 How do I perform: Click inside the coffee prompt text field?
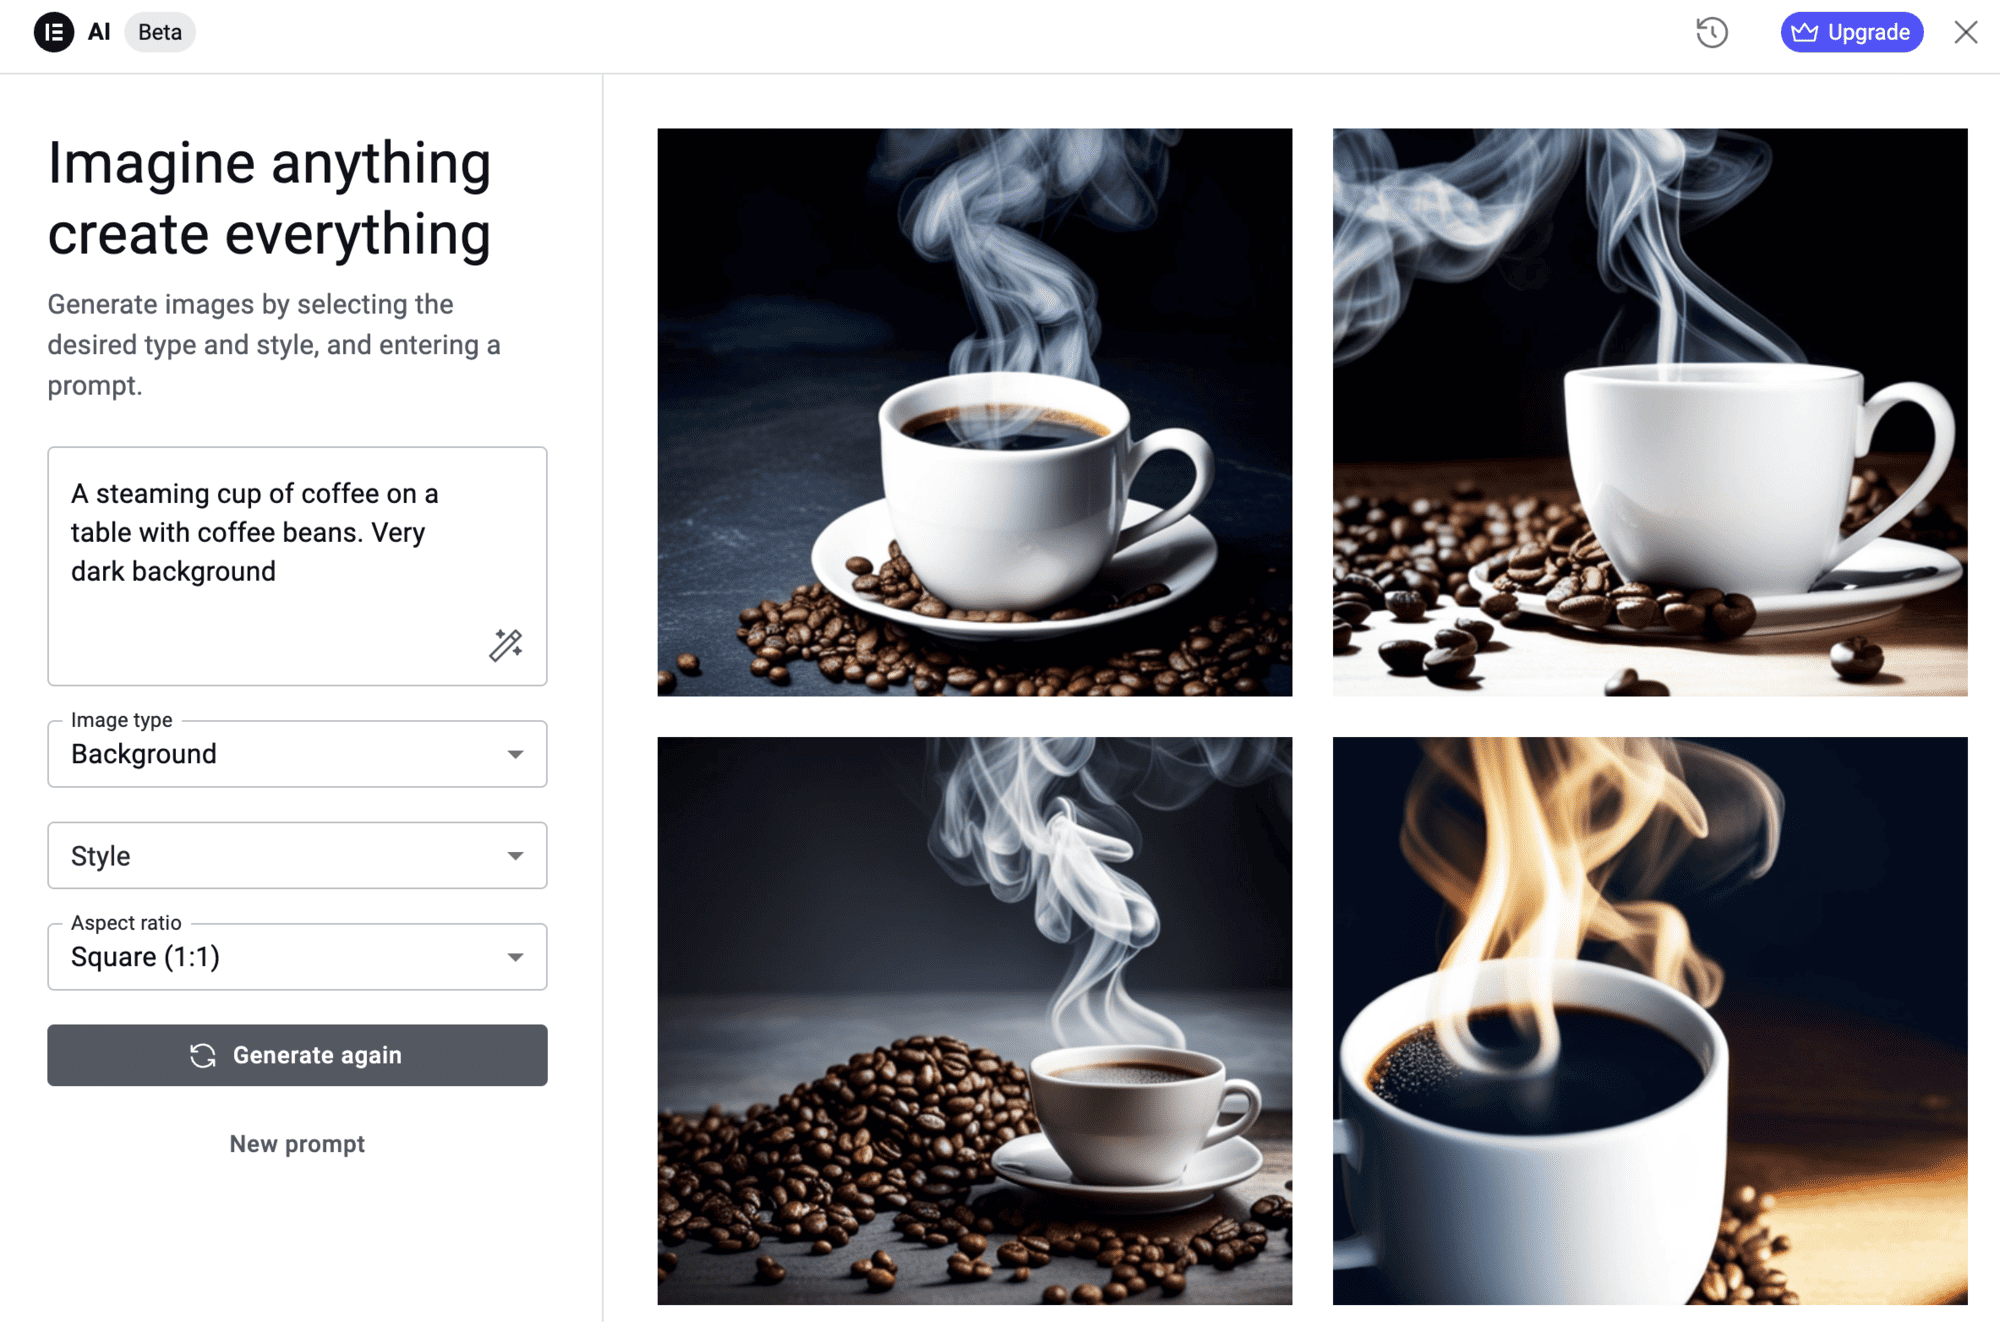(x=297, y=566)
